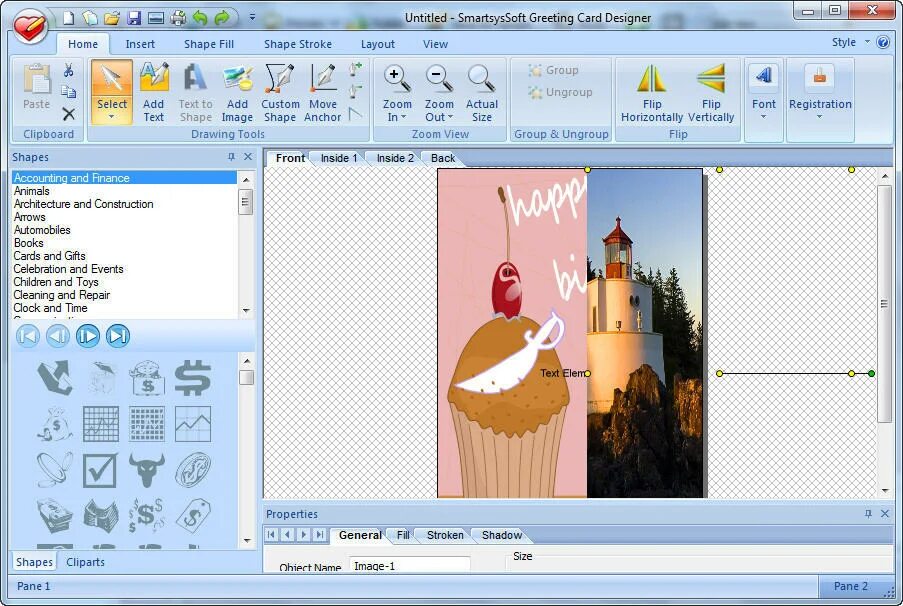Insert the checkbox checkmark shape
This screenshot has width=903, height=606.
(100, 470)
